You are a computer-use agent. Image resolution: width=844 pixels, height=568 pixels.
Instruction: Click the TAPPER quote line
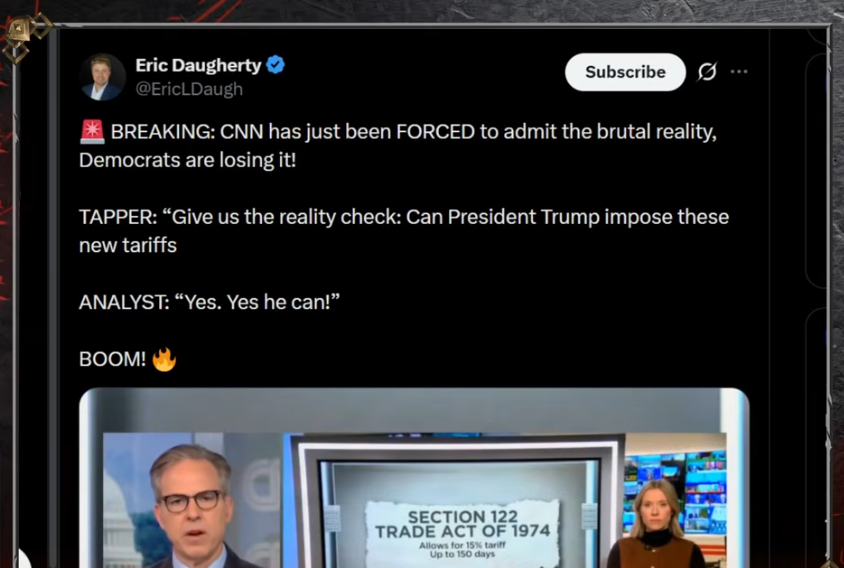(404, 231)
